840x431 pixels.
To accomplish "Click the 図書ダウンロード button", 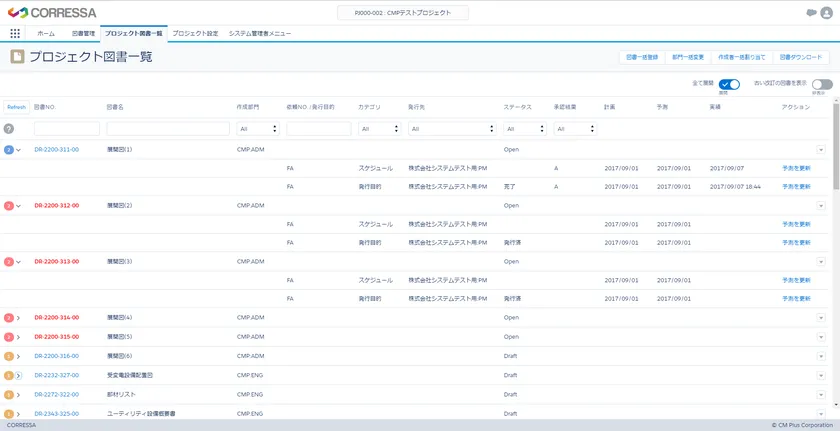I will tap(801, 57).
